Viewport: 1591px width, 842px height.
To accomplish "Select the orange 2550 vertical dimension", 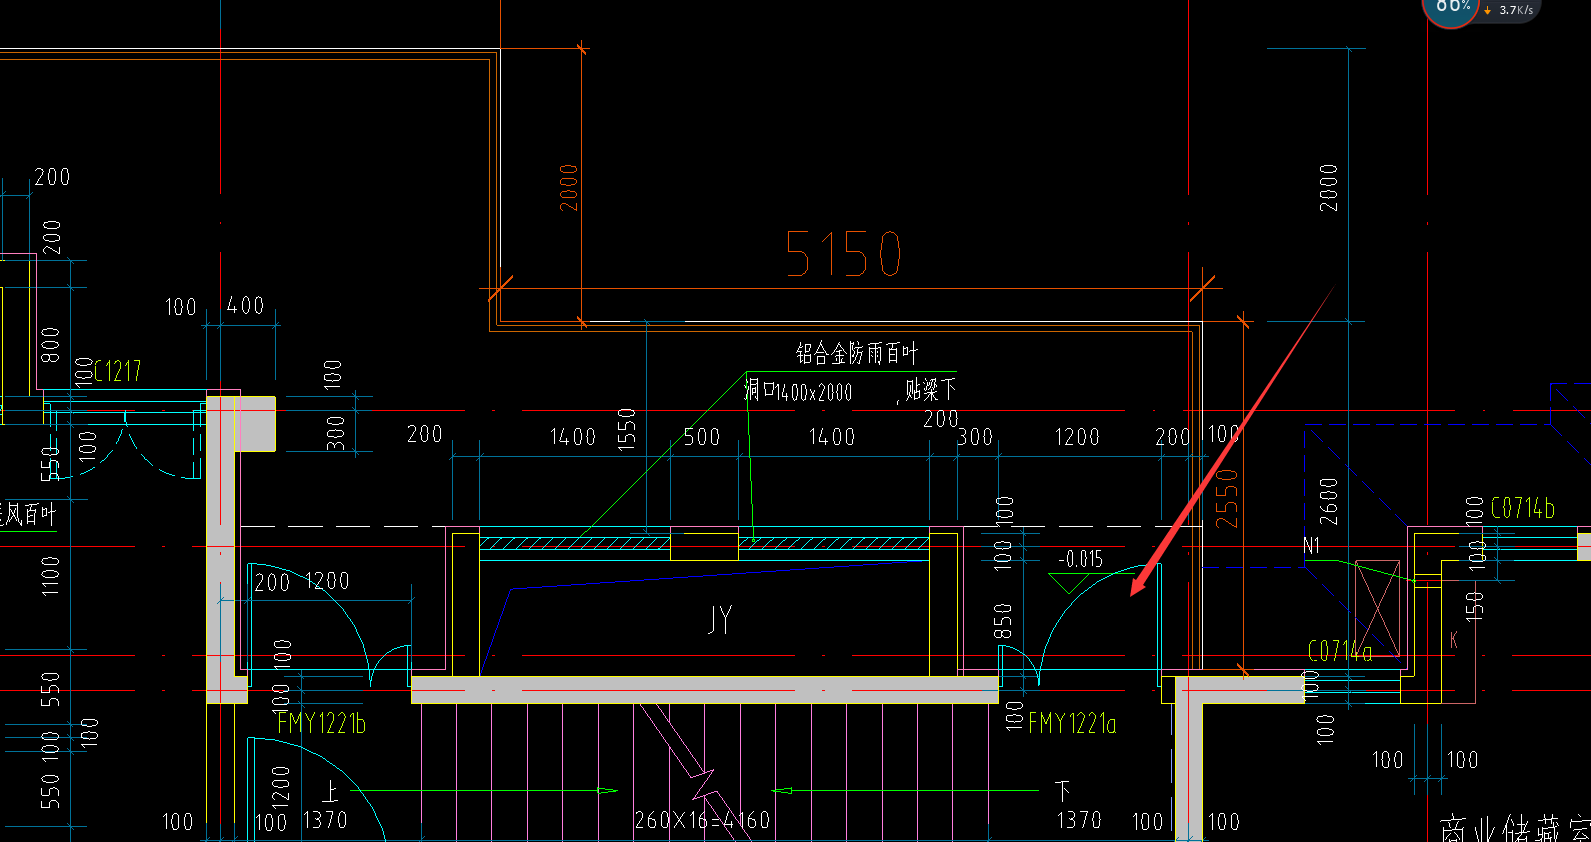I will point(1227,498).
